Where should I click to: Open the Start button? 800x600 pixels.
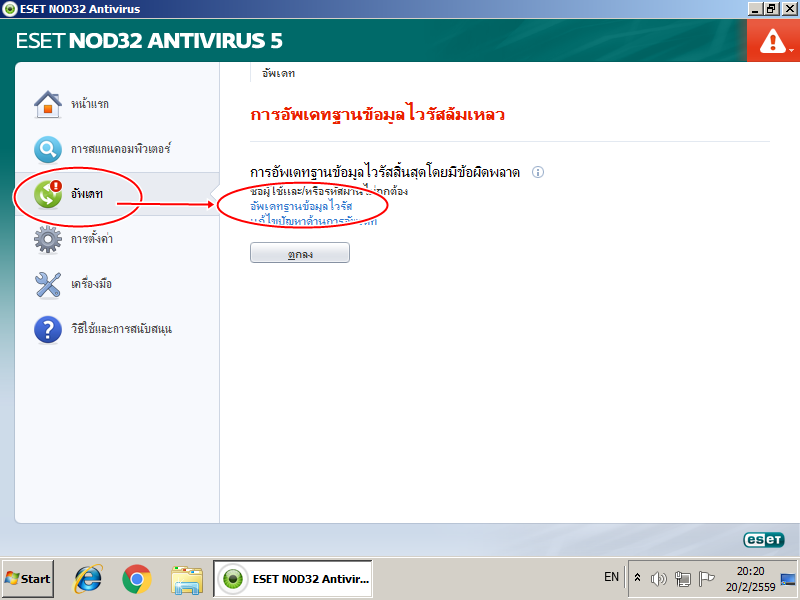(28, 579)
